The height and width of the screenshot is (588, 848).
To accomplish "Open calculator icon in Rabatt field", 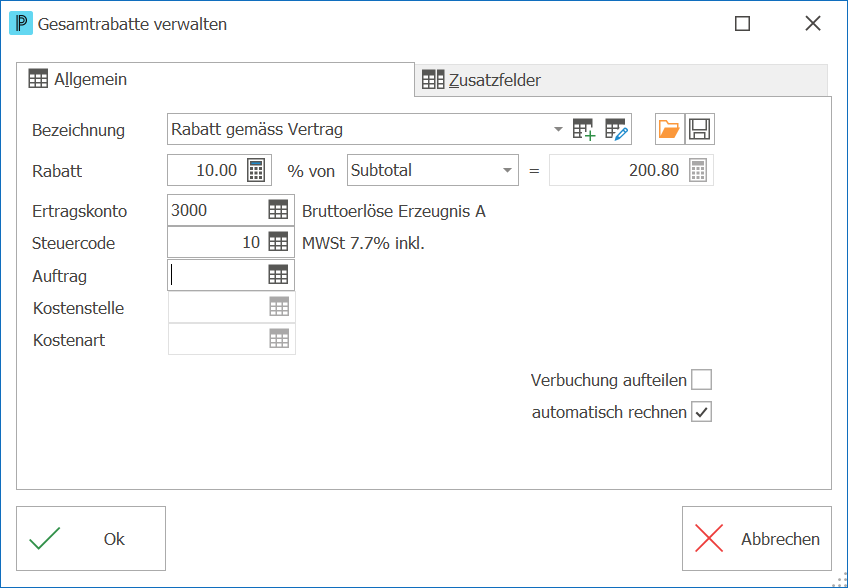I will (x=256, y=170).
